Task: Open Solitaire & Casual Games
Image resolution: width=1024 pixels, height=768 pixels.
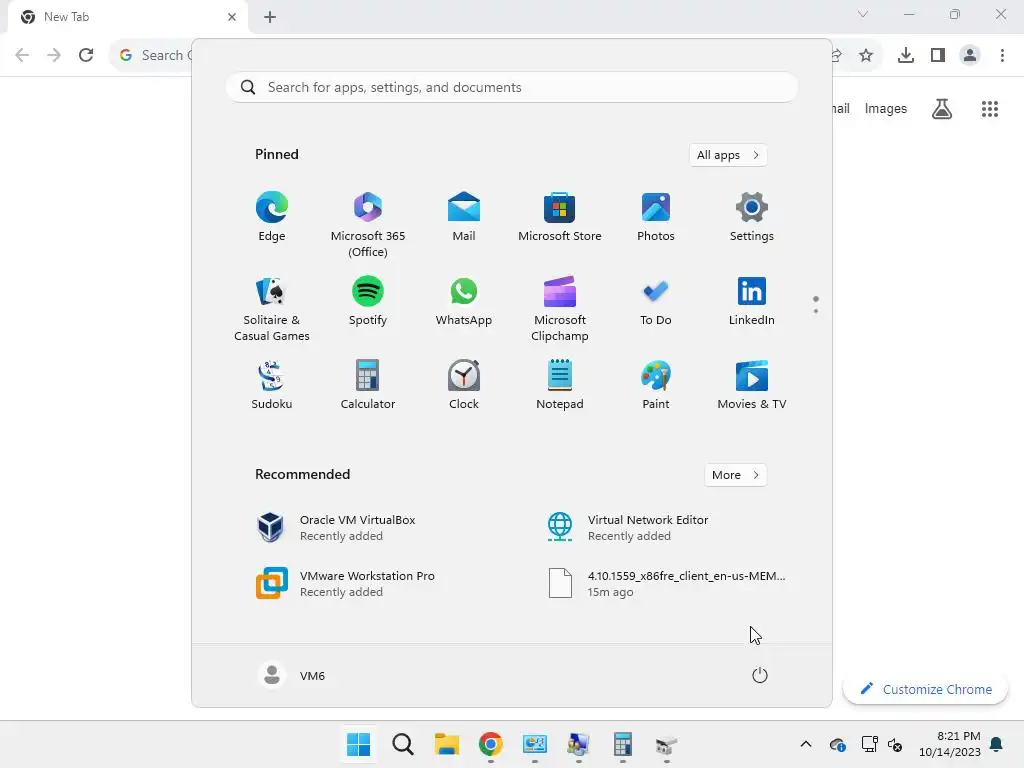Action: click(272, 308)
